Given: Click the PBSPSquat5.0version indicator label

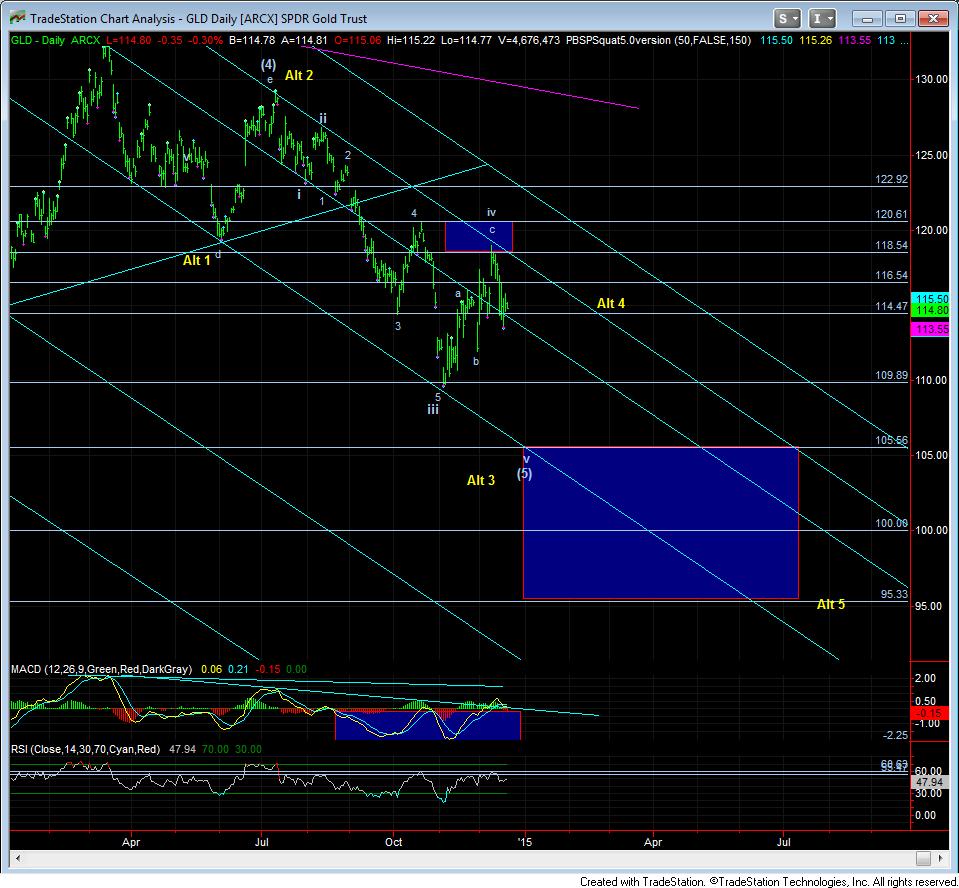Looking at the screenshot, I should tap(658, 40).
